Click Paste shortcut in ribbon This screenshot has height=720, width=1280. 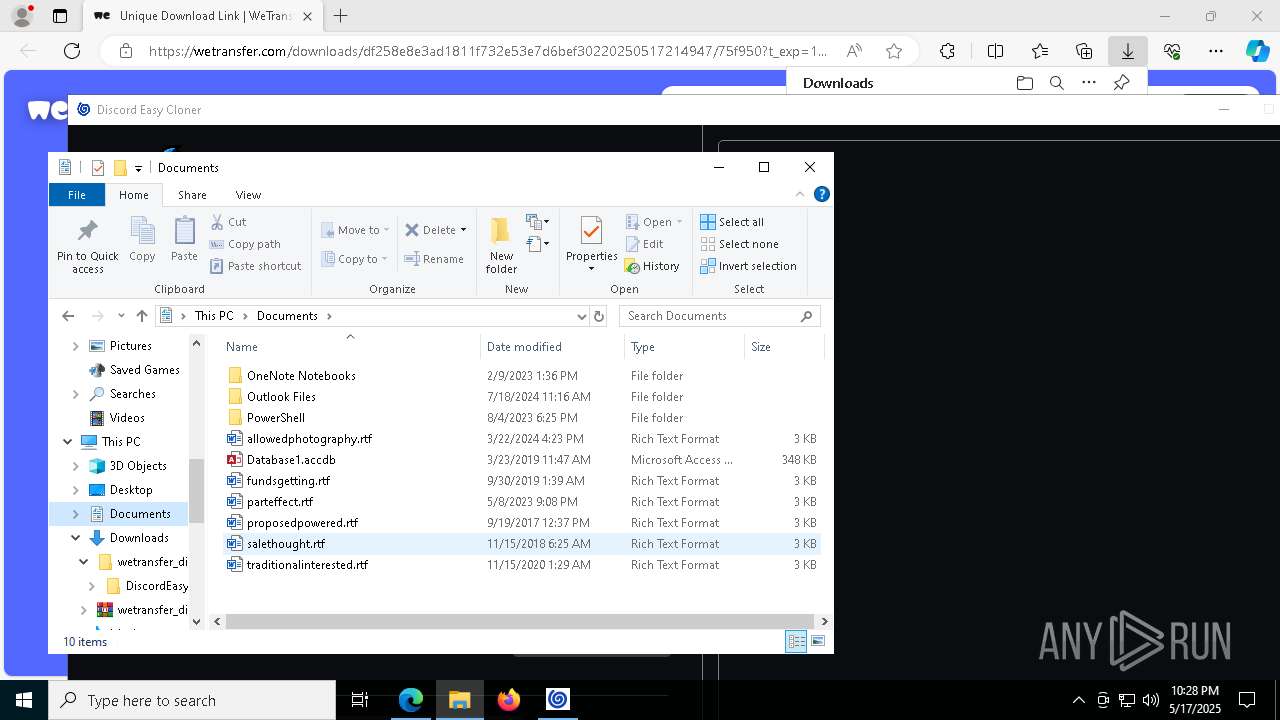point(255,266)
